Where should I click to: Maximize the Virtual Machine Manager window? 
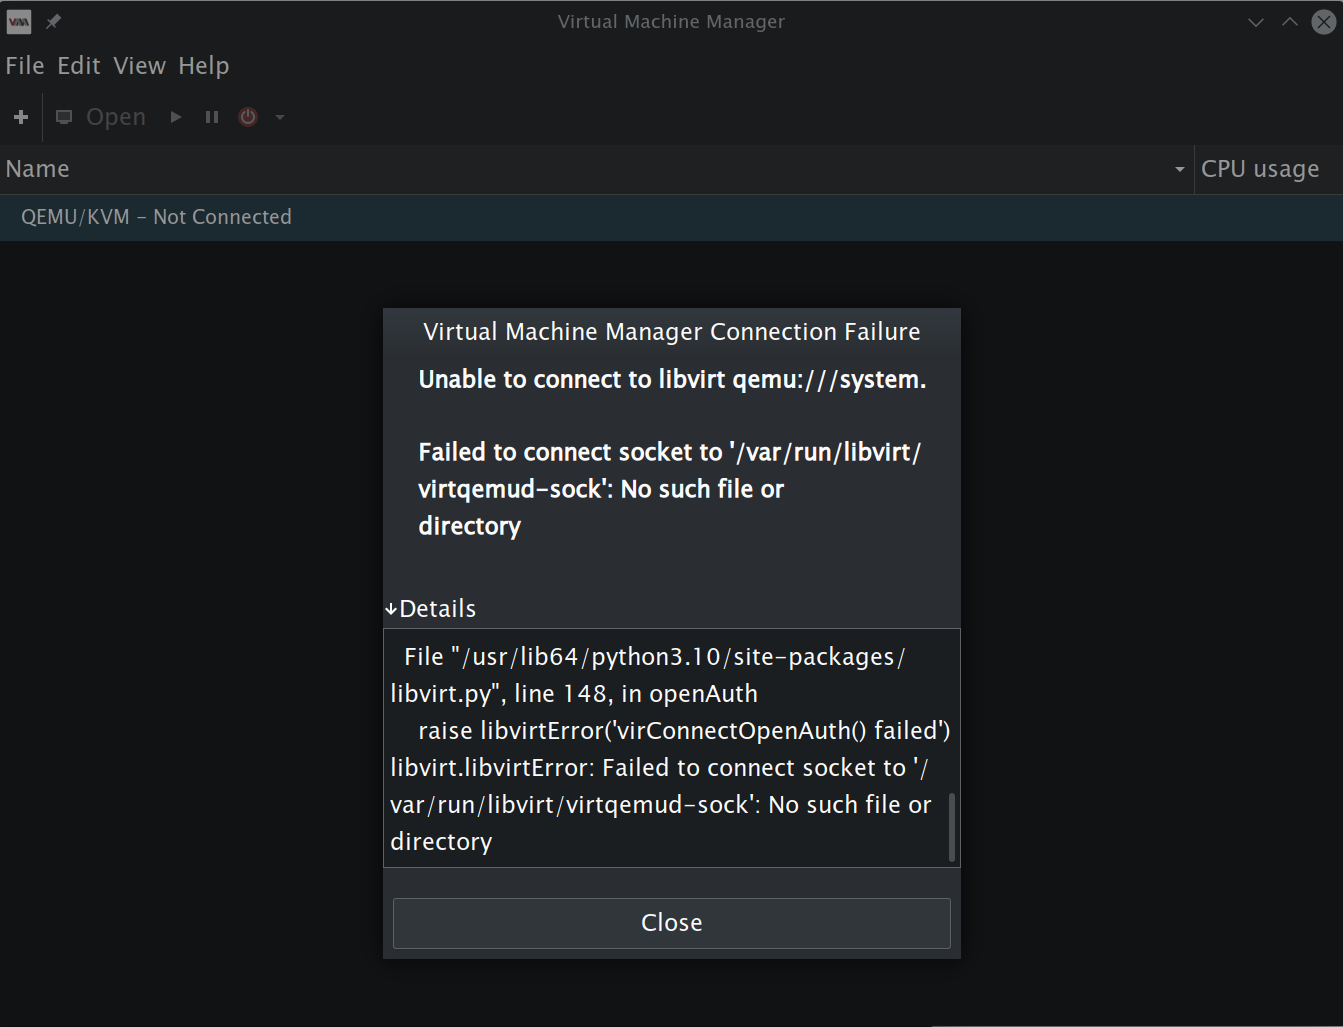click(x=1290, y=22)
